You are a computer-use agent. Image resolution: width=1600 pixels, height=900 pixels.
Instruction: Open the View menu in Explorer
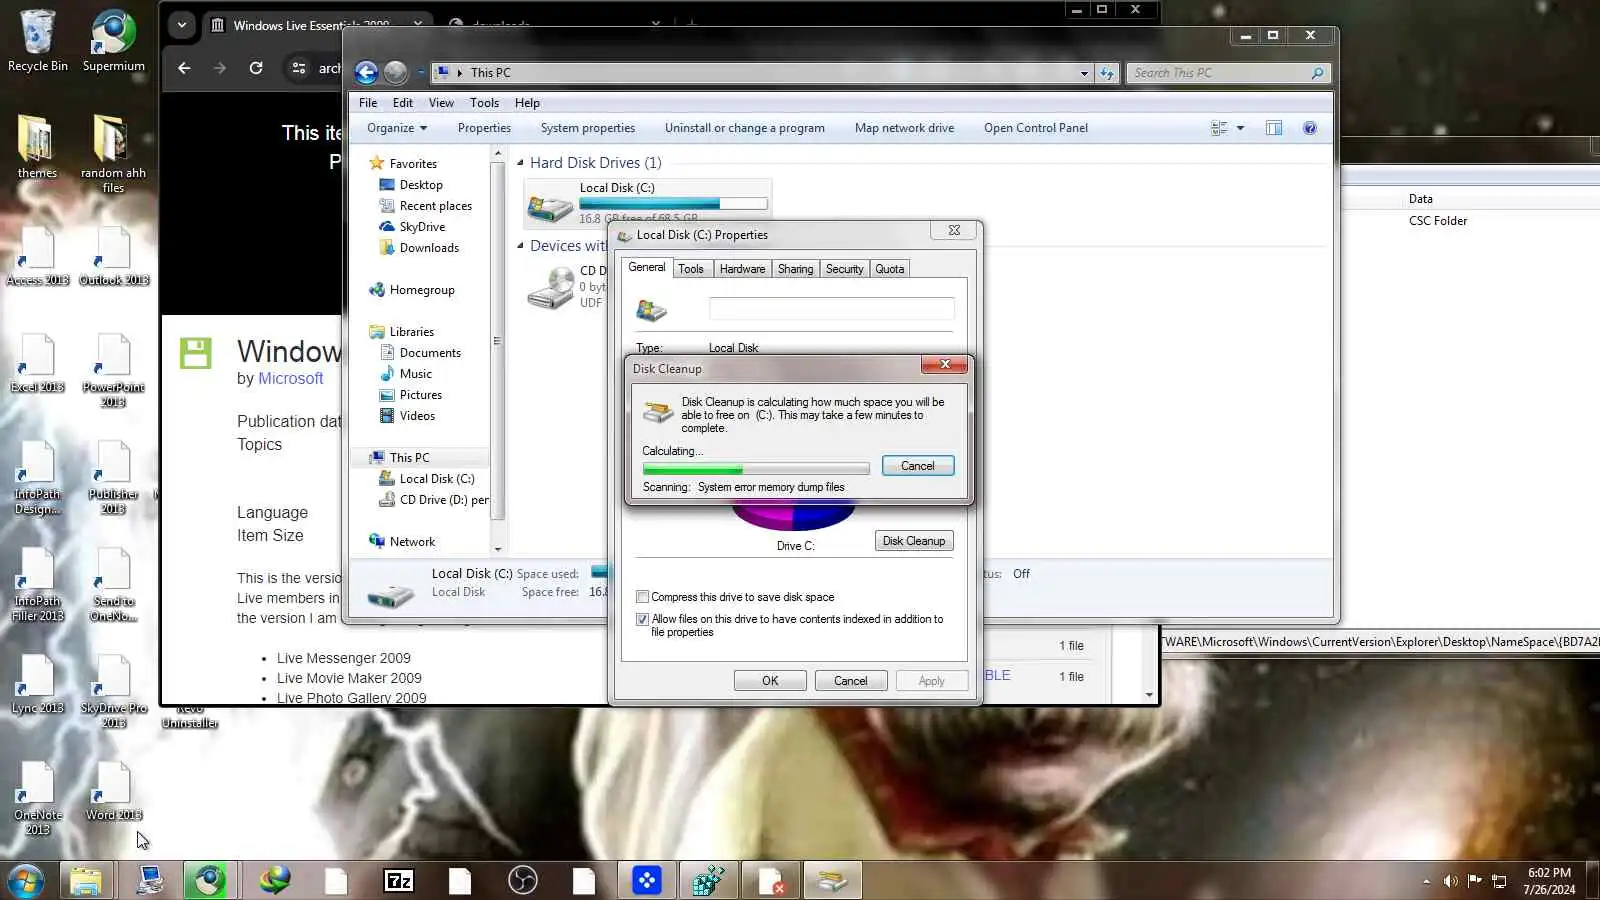[441, 103]
